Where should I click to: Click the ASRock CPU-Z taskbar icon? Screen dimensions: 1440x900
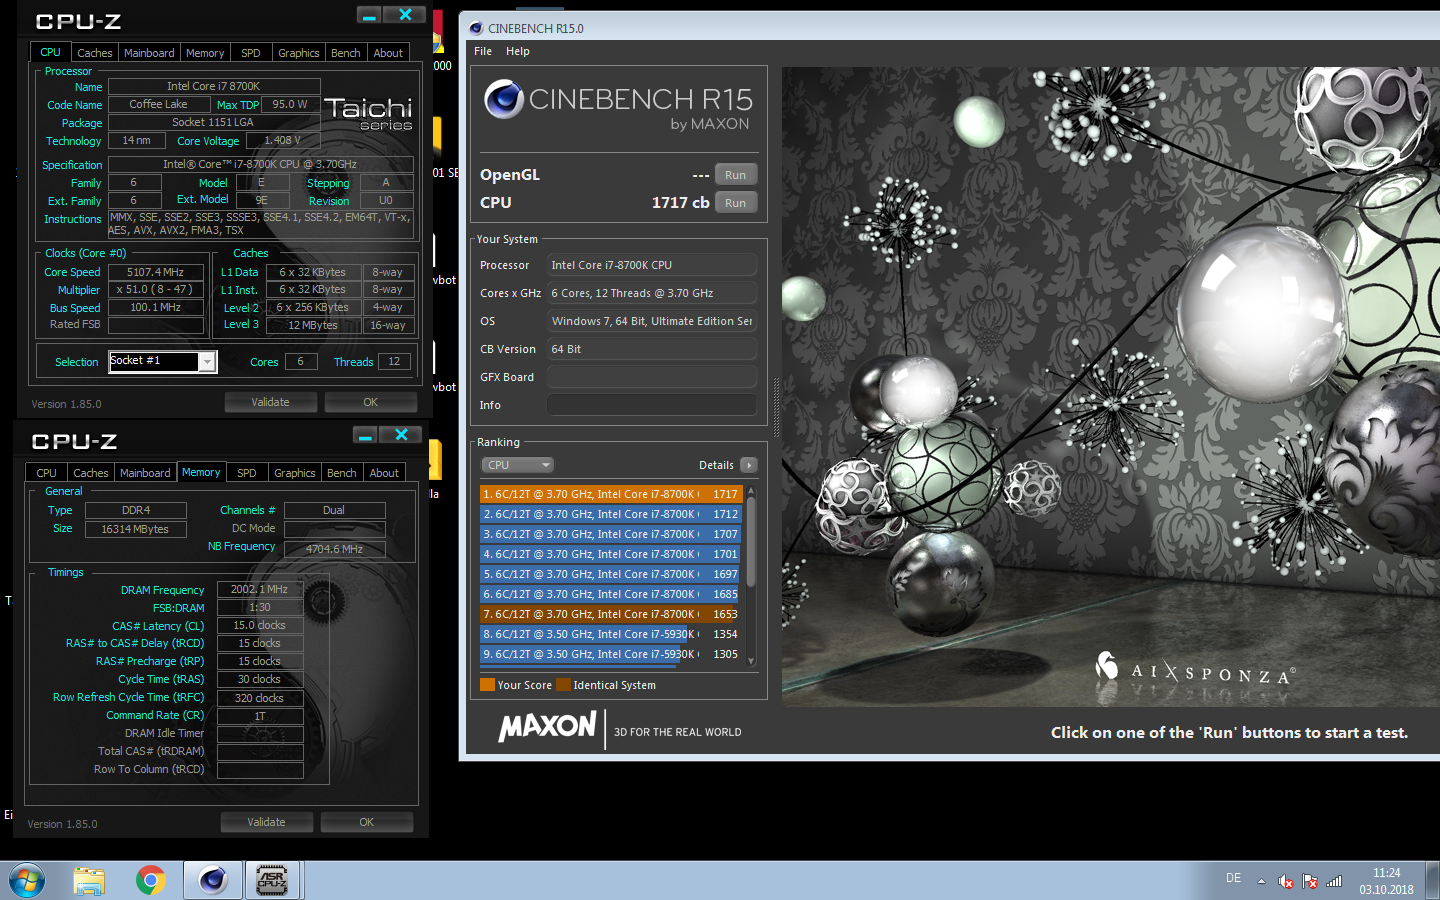272,881
